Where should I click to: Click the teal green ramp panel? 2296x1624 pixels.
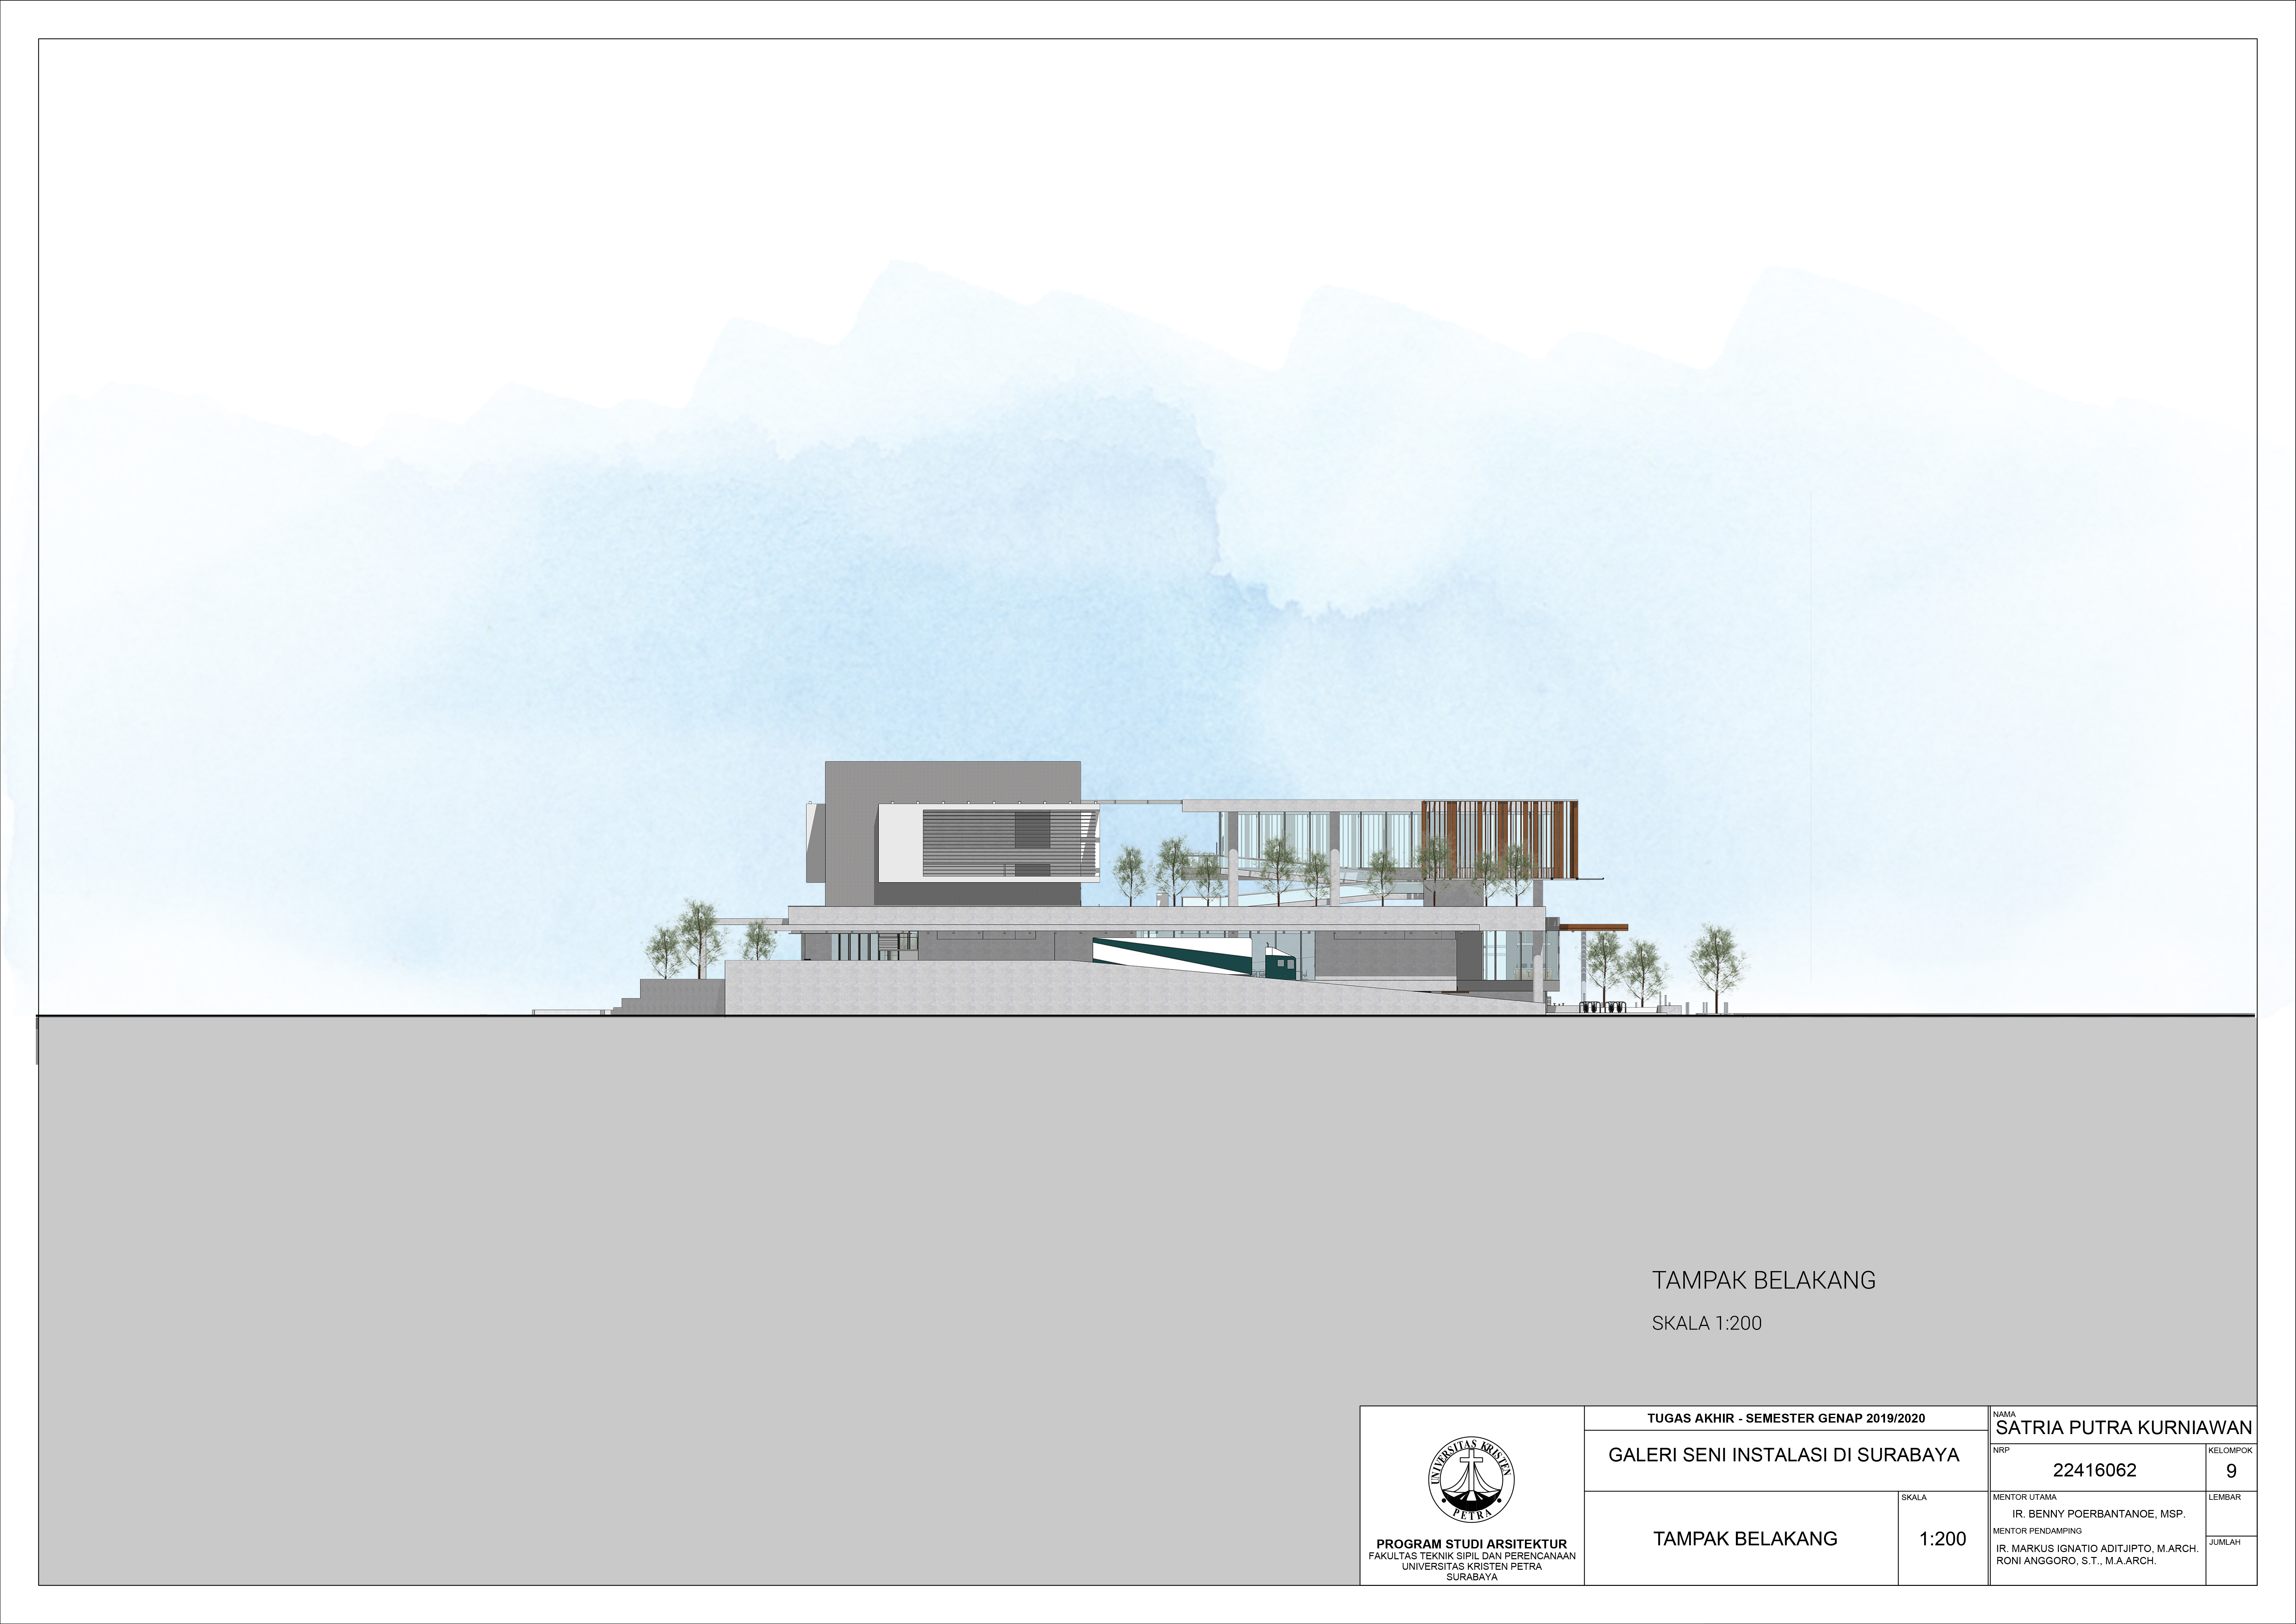point(1180,957)
